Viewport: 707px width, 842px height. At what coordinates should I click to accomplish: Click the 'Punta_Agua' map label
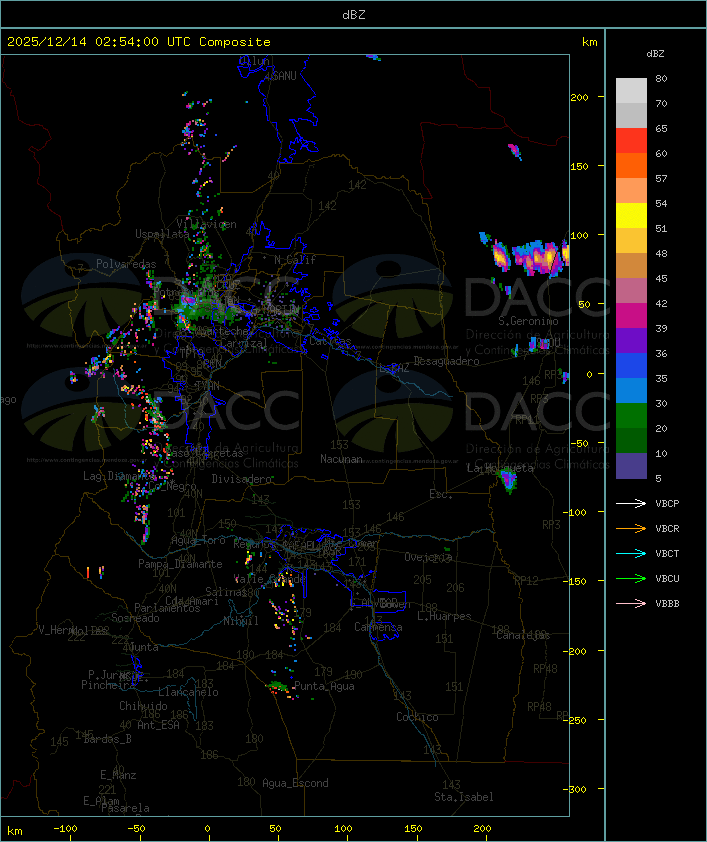(324, 686)
